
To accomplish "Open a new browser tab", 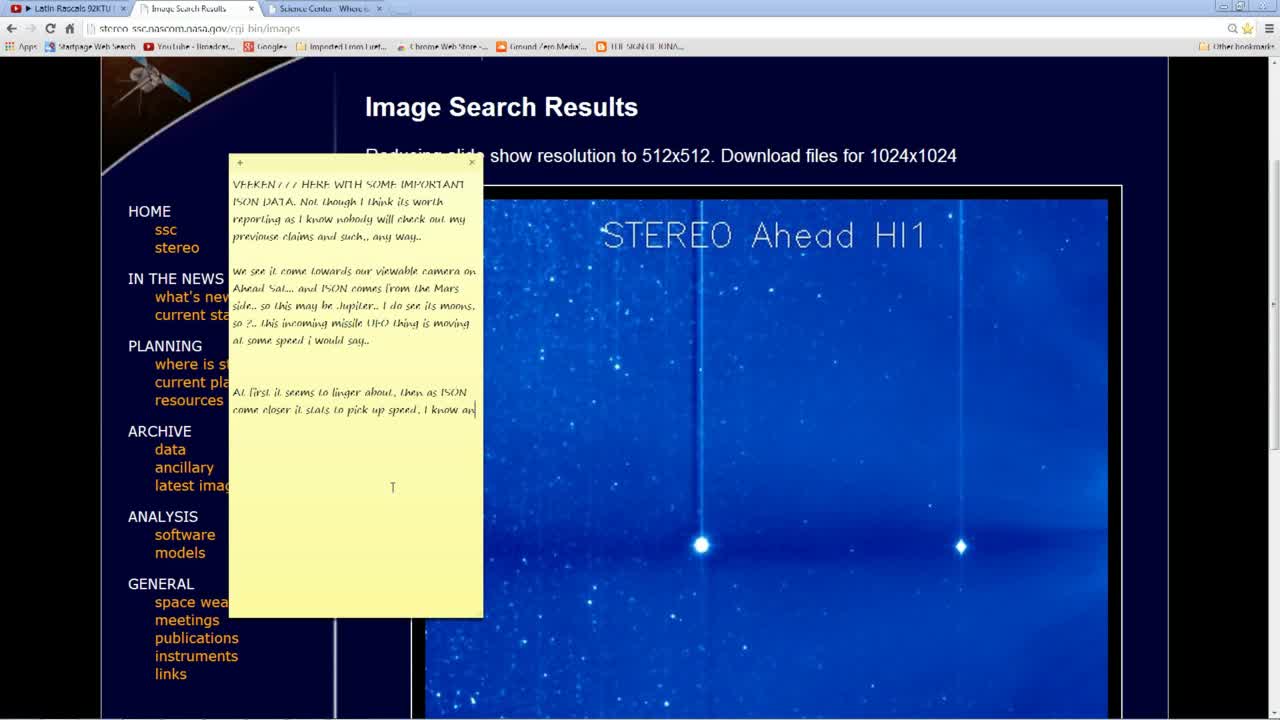I will [x=401, y=9].
